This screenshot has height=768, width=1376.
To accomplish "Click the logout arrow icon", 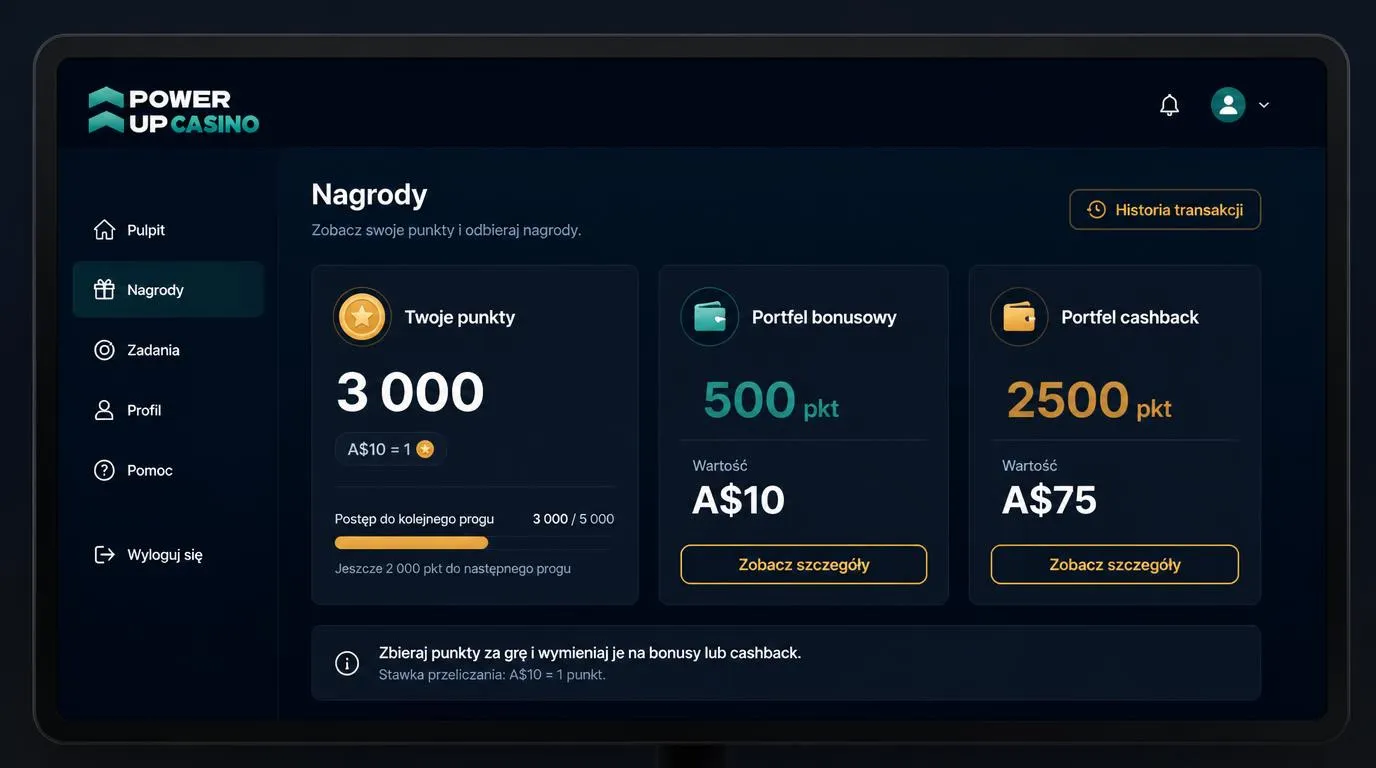I will (104, 554).
